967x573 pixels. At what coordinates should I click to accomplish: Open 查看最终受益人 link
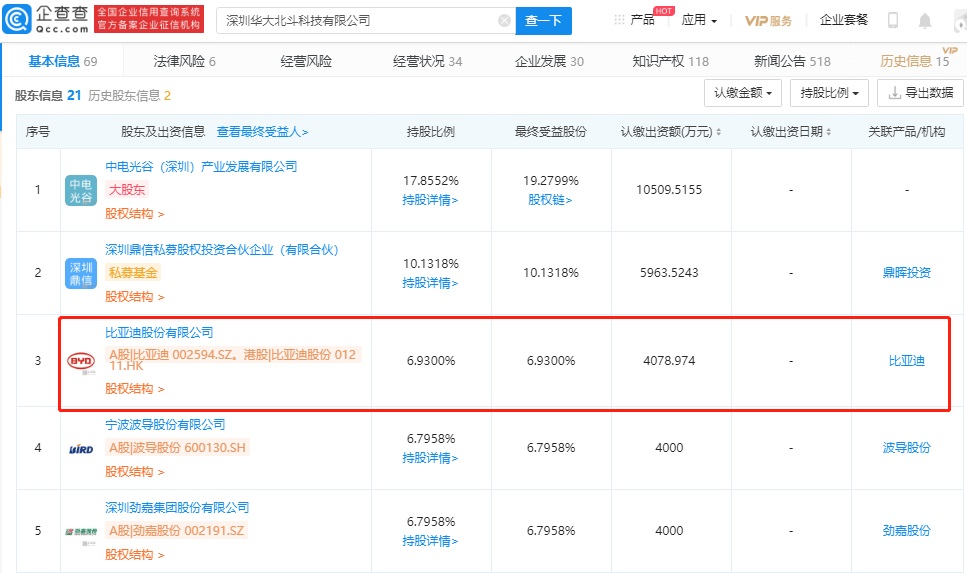coord(262,132)
